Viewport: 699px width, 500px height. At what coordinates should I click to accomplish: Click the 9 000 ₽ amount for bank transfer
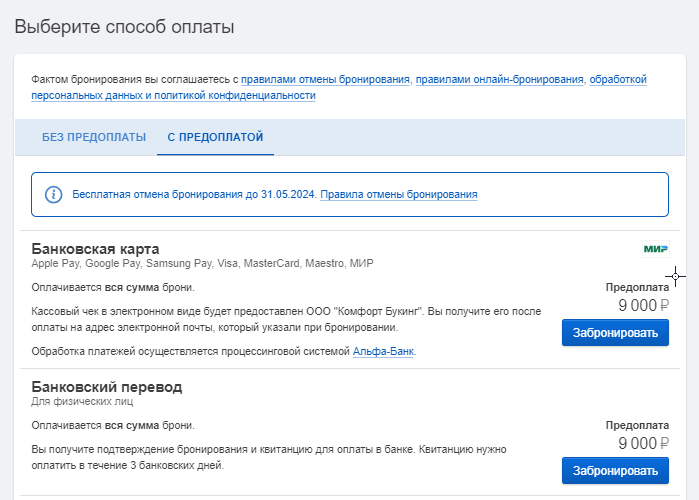coord(643,443)
